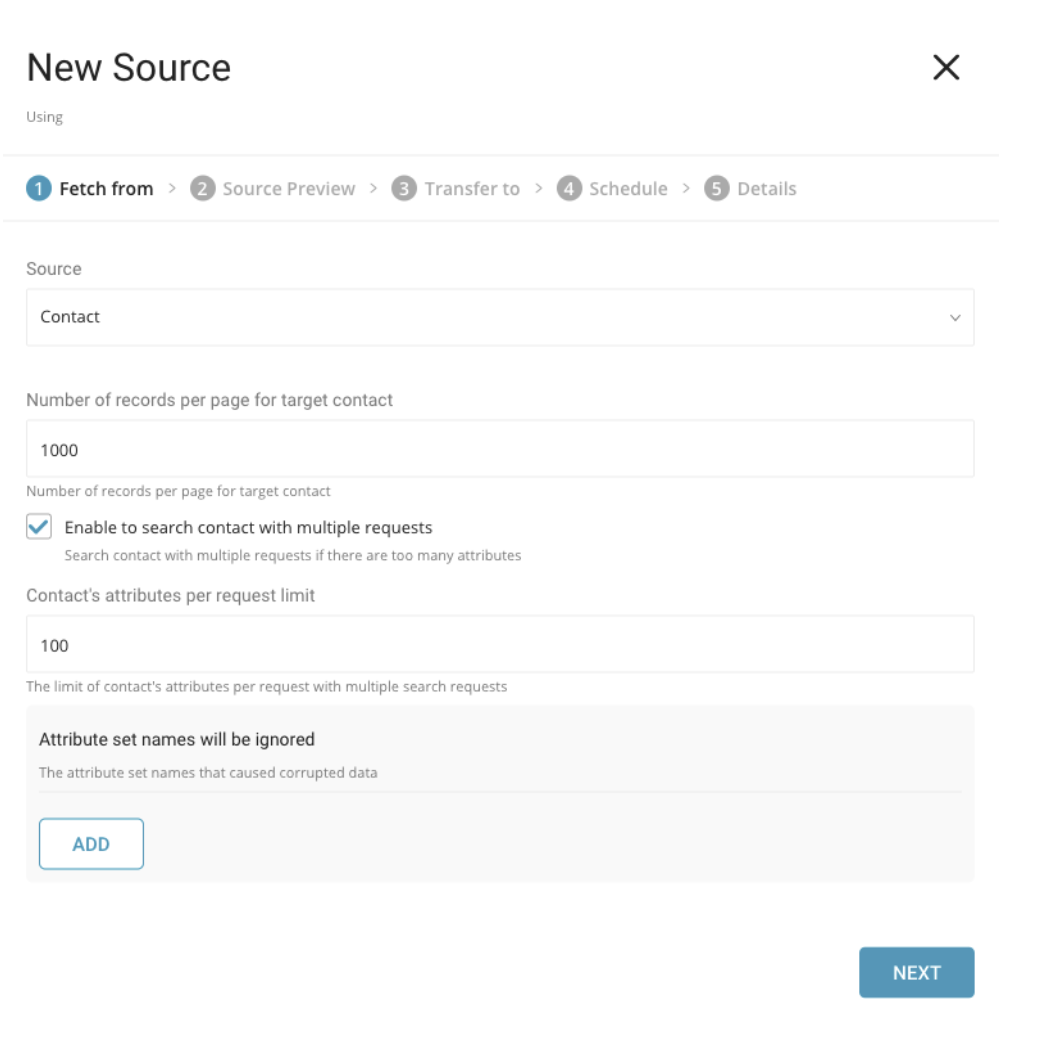Click the NEXT button
The height and width of the screenshot is (1052, 1040).
point(916,973)
